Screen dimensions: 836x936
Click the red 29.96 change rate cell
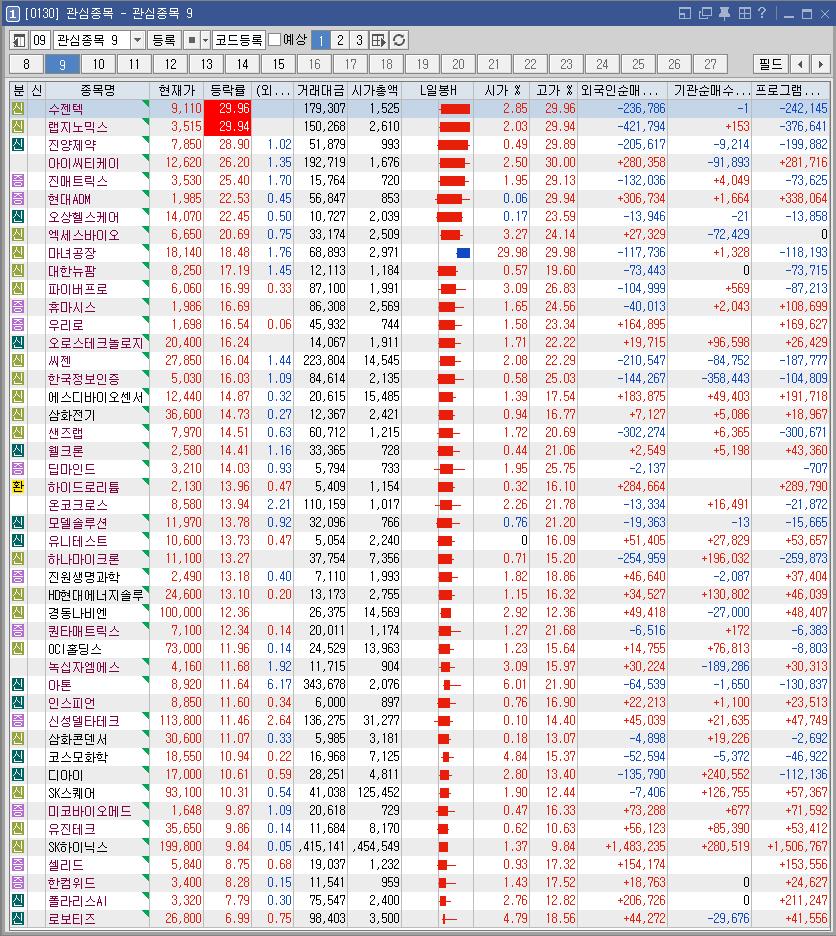pyautogui.click(x=228, y=109)
